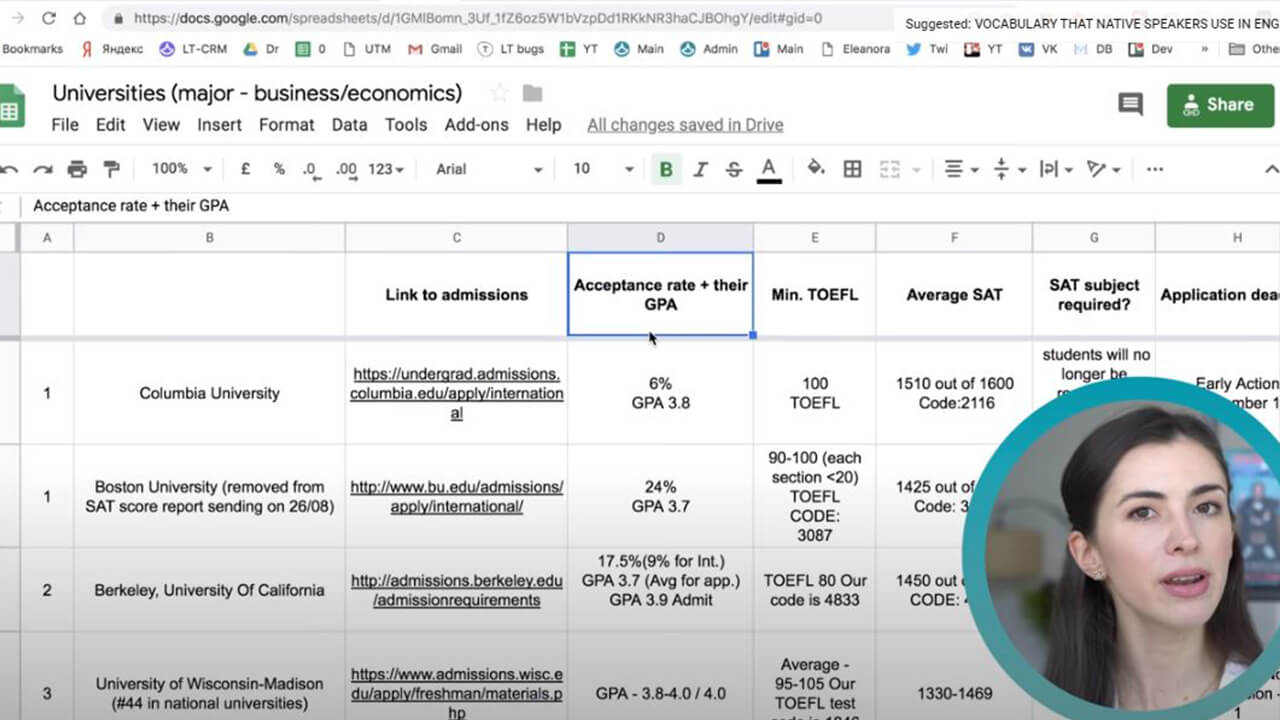Open Wisconsin-Madison admissions link
Viewport: 1280px width, 720px height.
coord(457,694)
